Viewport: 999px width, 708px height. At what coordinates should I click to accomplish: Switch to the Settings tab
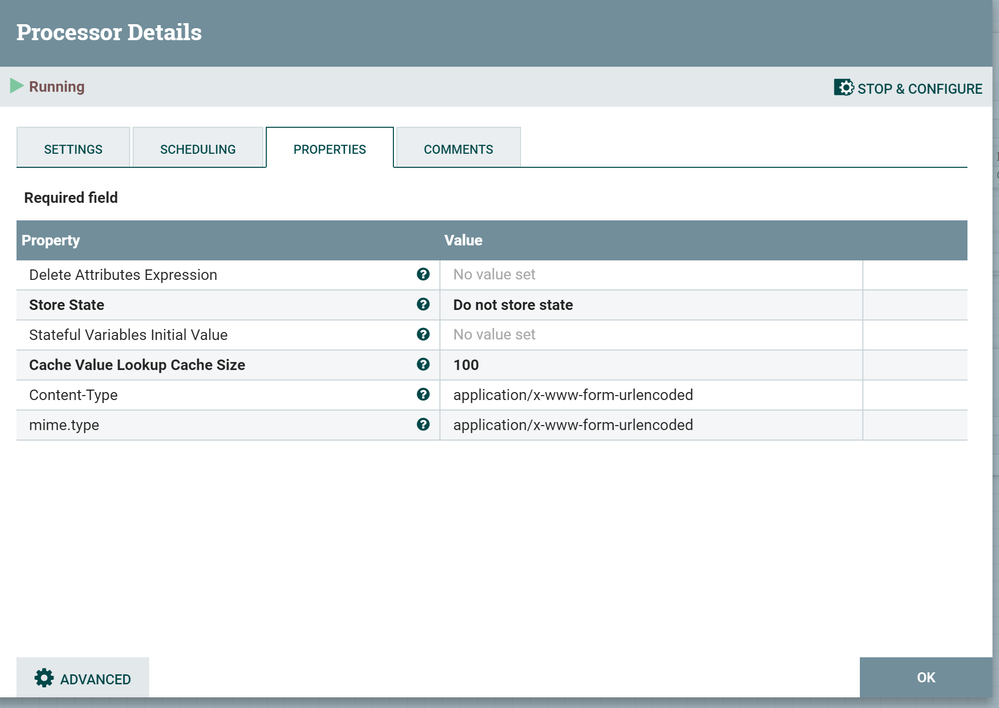click(73, 148)
